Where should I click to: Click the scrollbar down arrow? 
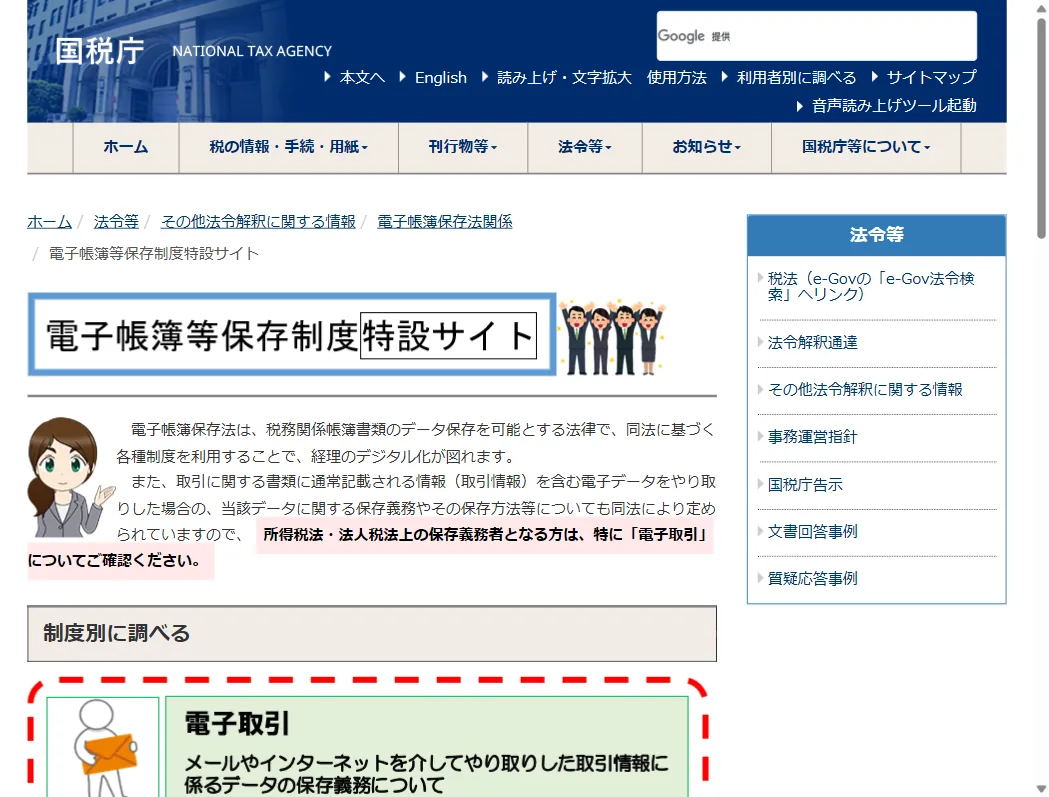coord(1042,789)
